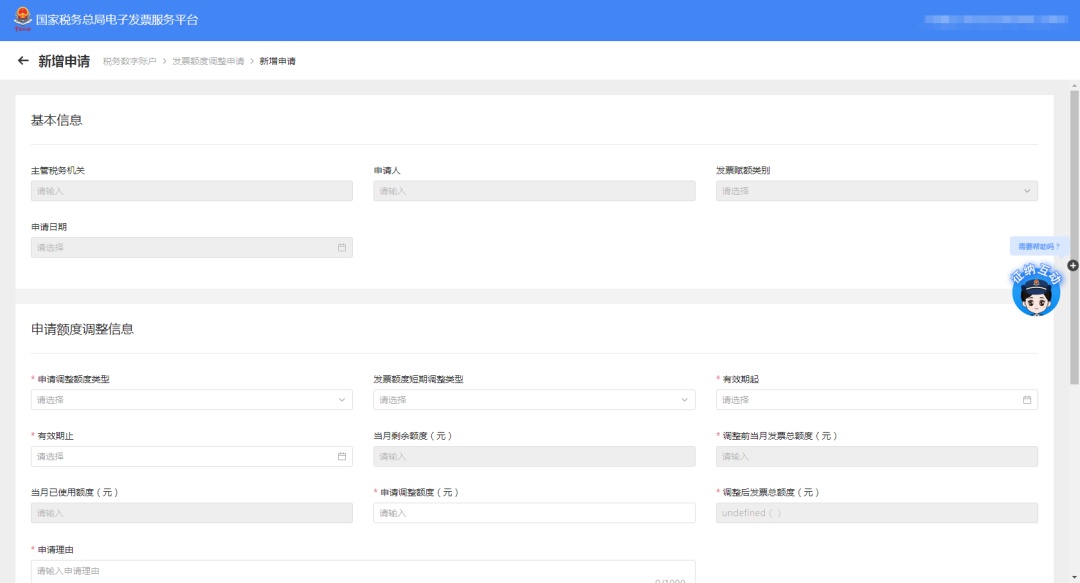The height and width of the screenshot is (583, 1080).
Task: Click the 税务数字账户 breadcrumb link
Action: pos(129,61)
